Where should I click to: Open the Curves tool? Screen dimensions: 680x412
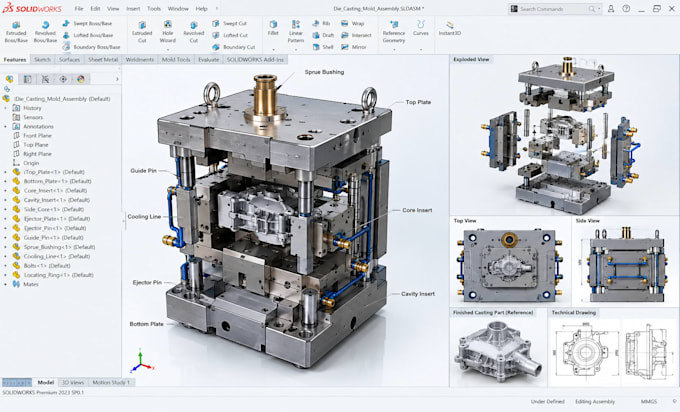(421, 28)
